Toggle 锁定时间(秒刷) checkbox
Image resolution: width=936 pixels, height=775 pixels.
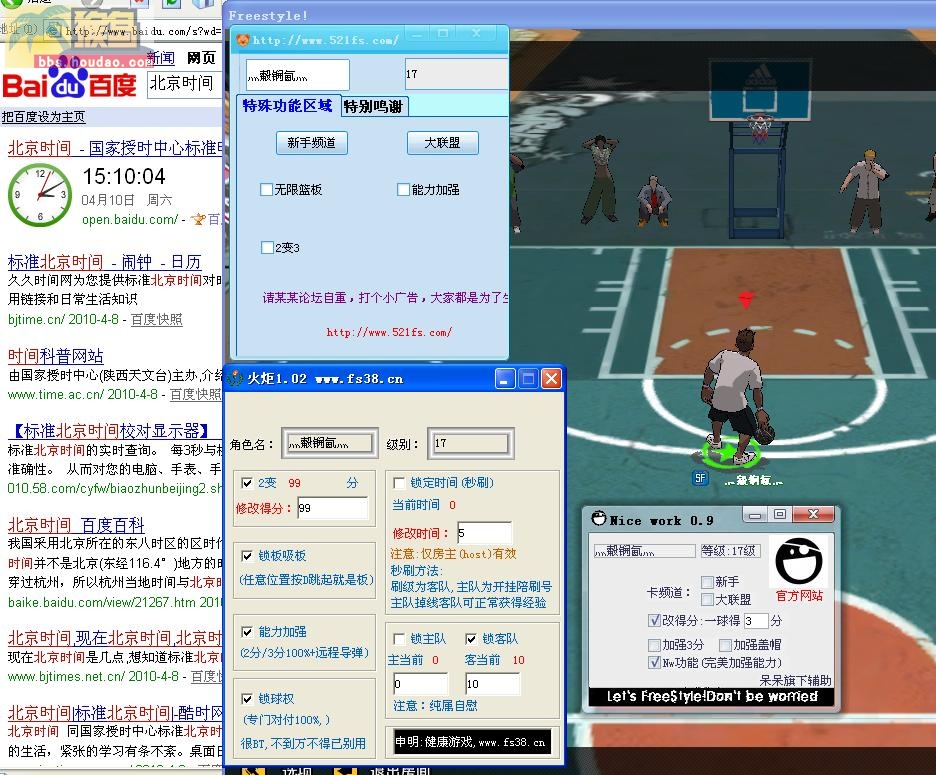coord(399,482)
